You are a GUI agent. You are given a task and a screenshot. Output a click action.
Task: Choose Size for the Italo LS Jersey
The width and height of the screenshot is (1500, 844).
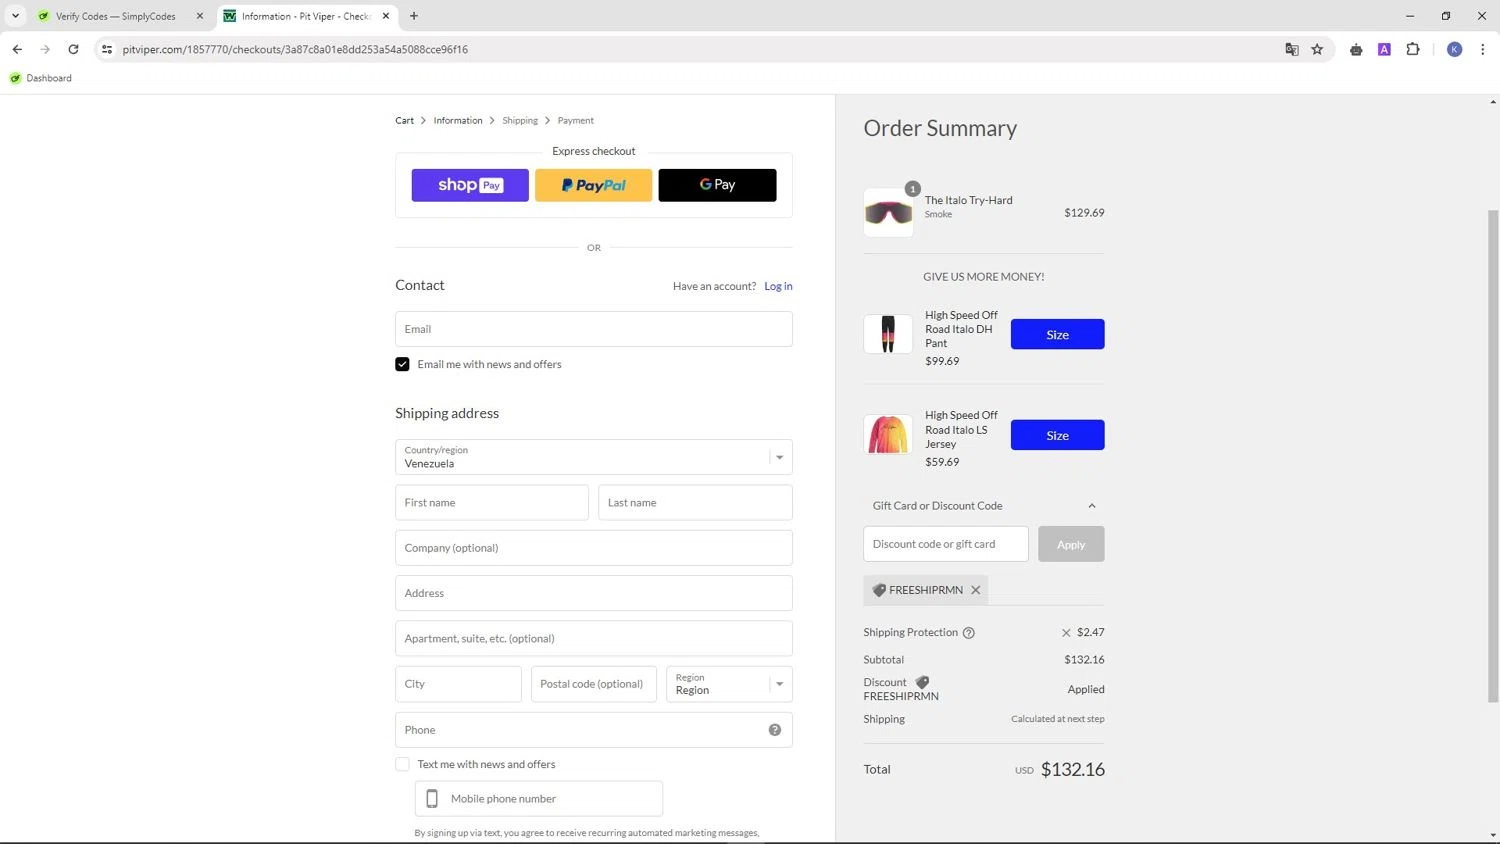pyautogui.click(x=1057, y=435)
